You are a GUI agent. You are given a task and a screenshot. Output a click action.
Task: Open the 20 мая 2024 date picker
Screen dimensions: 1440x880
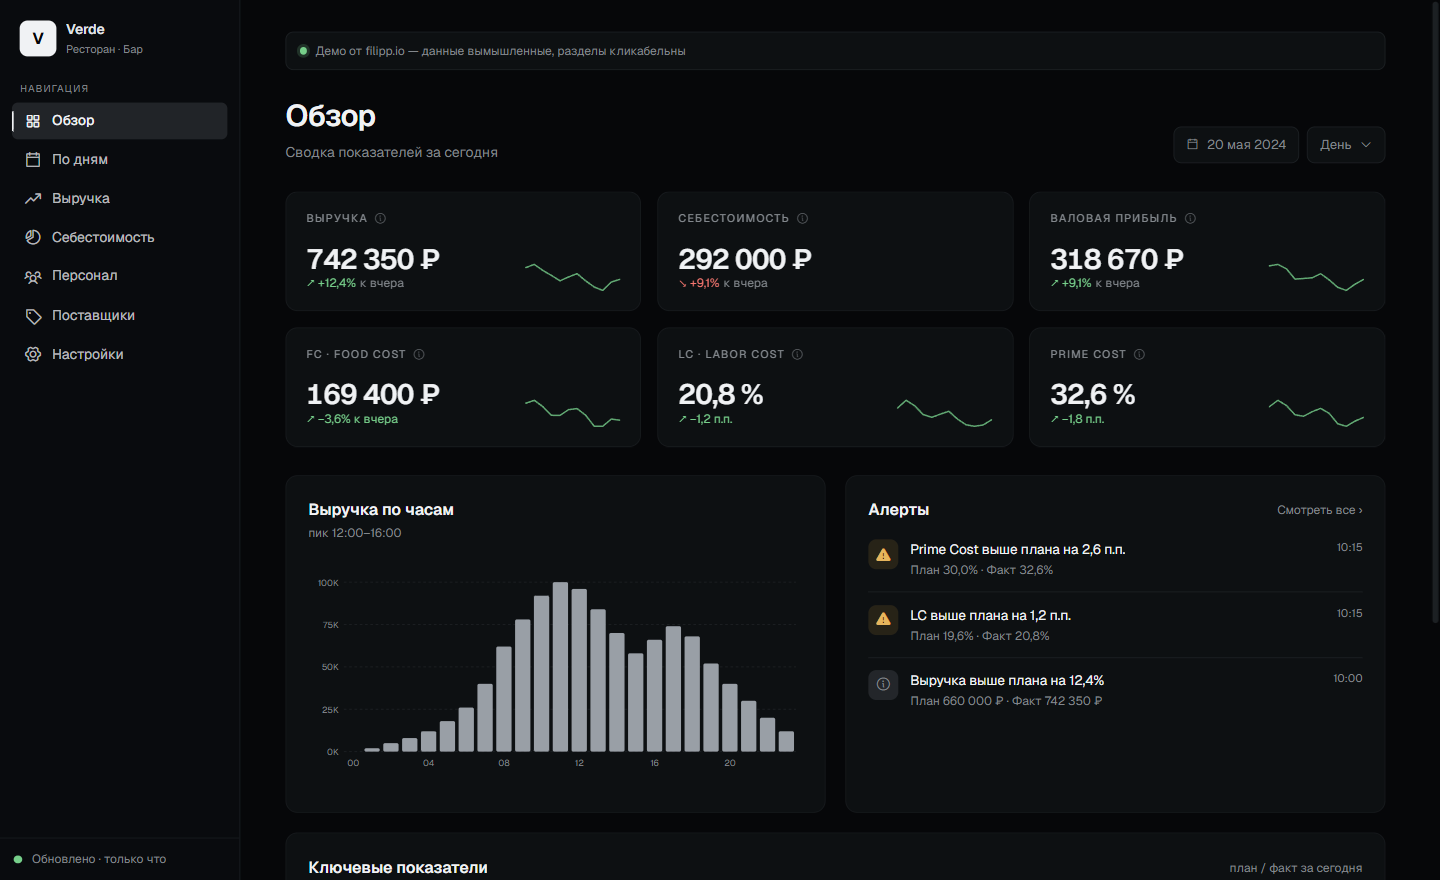pyautogui.click(x=1236, y=145)
